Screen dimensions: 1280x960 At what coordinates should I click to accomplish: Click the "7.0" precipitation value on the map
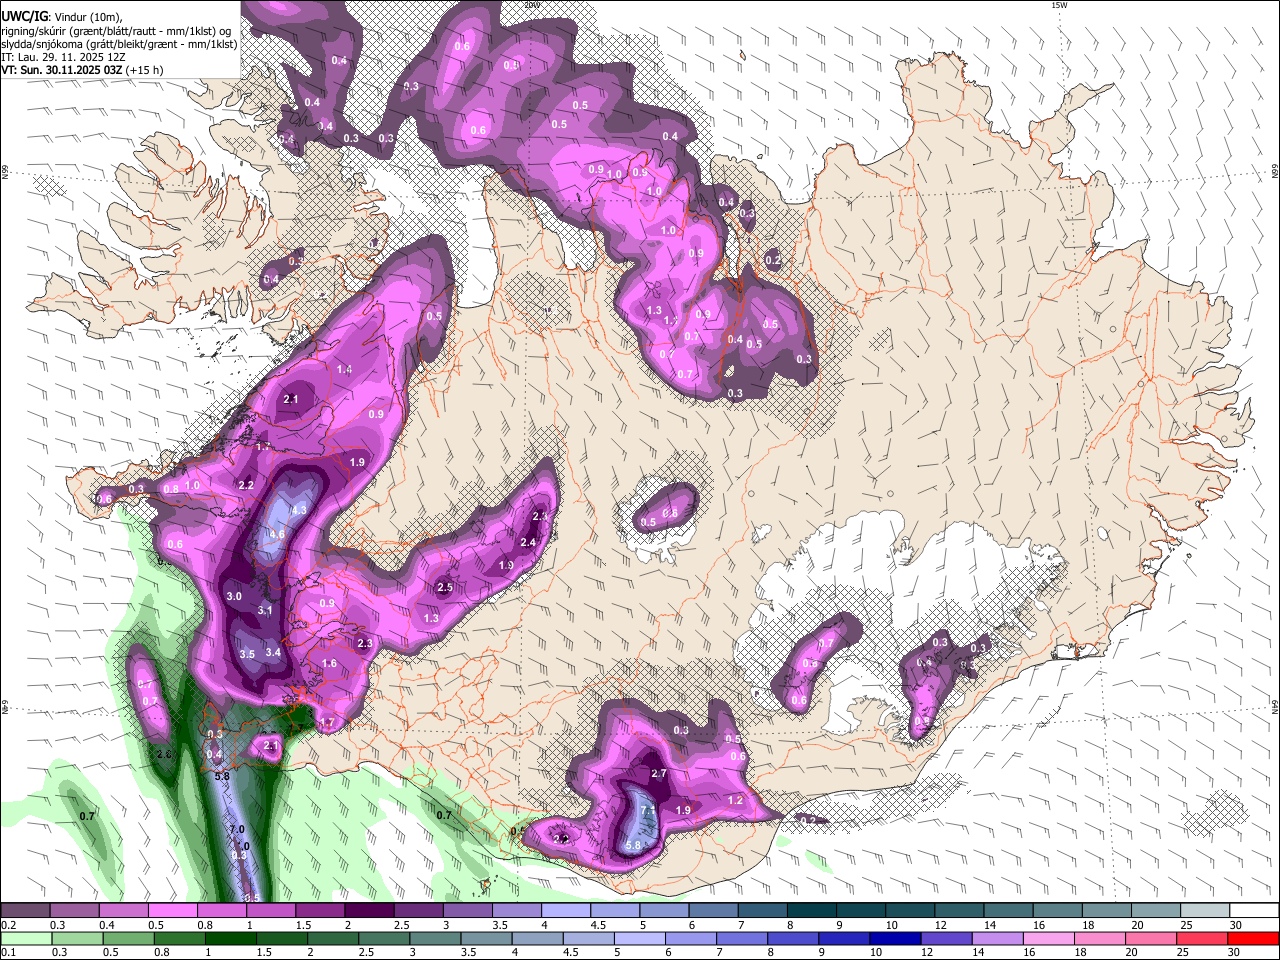pos(237,830)
